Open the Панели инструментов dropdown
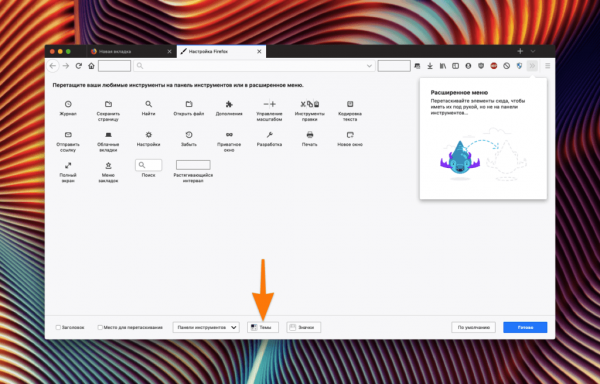The width and height of the screenshot is (600, 384). [206, 327]
